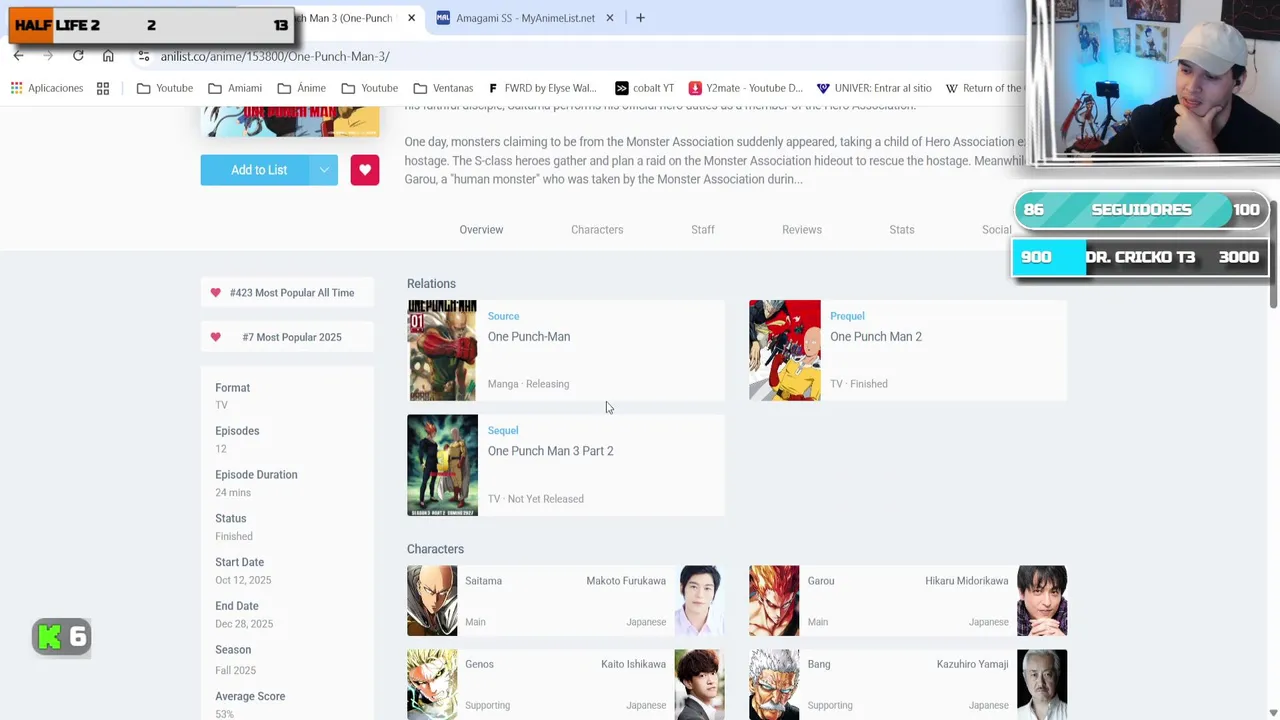
Task: Open the Amiami bookmark folder
Action: [x=235, y=88]
